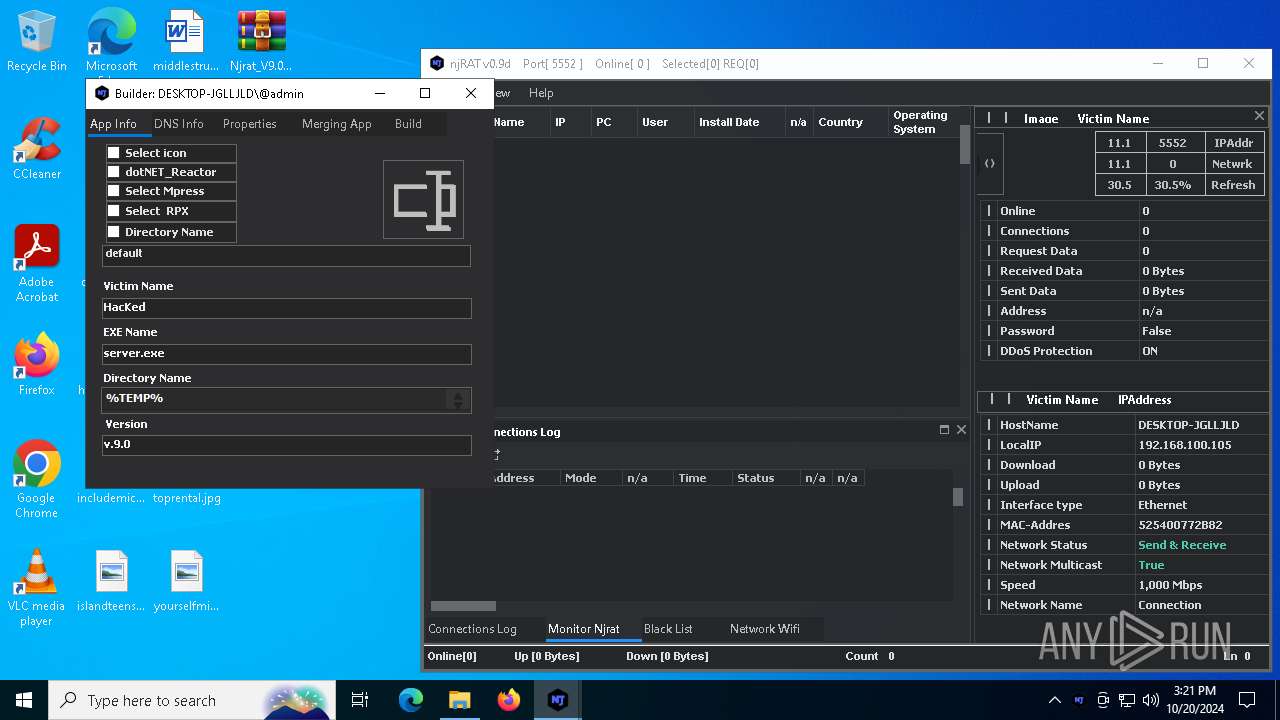The height and width of the screenshot is (720, 1280).
Task: Close the Image Victim Name panel
Action: coord(1259,117)
